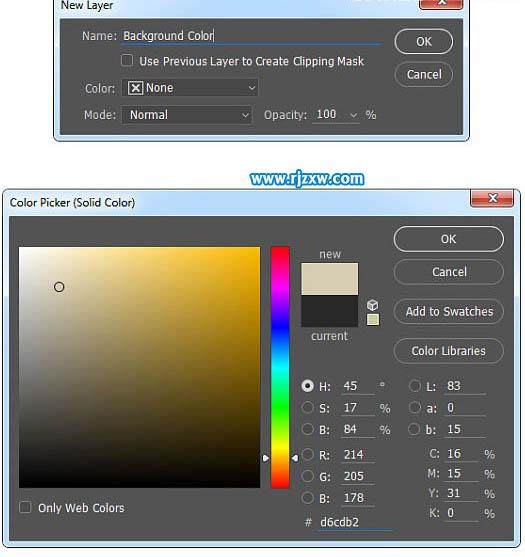Click the web-safe cube warning icon
This screenshot has height=557, width=525.
coord(372,305)
